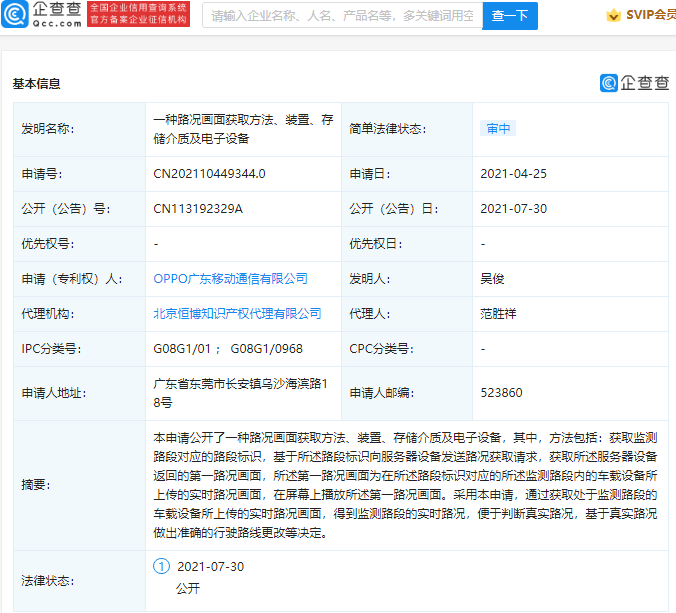676x613 pixels.
Task: Click the 基本信息 section heading
Action: coord(36,84)
